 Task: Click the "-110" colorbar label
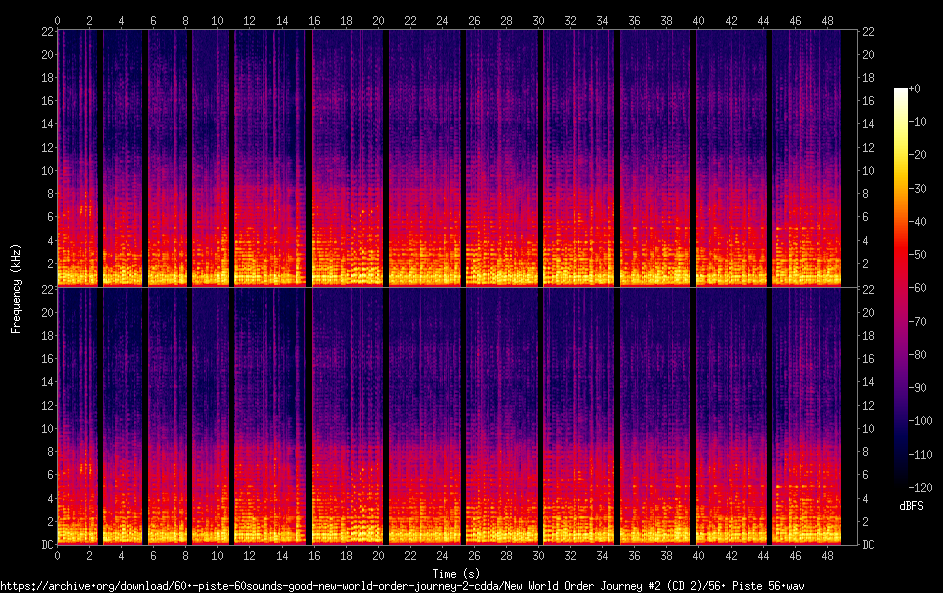coord(920,455)
